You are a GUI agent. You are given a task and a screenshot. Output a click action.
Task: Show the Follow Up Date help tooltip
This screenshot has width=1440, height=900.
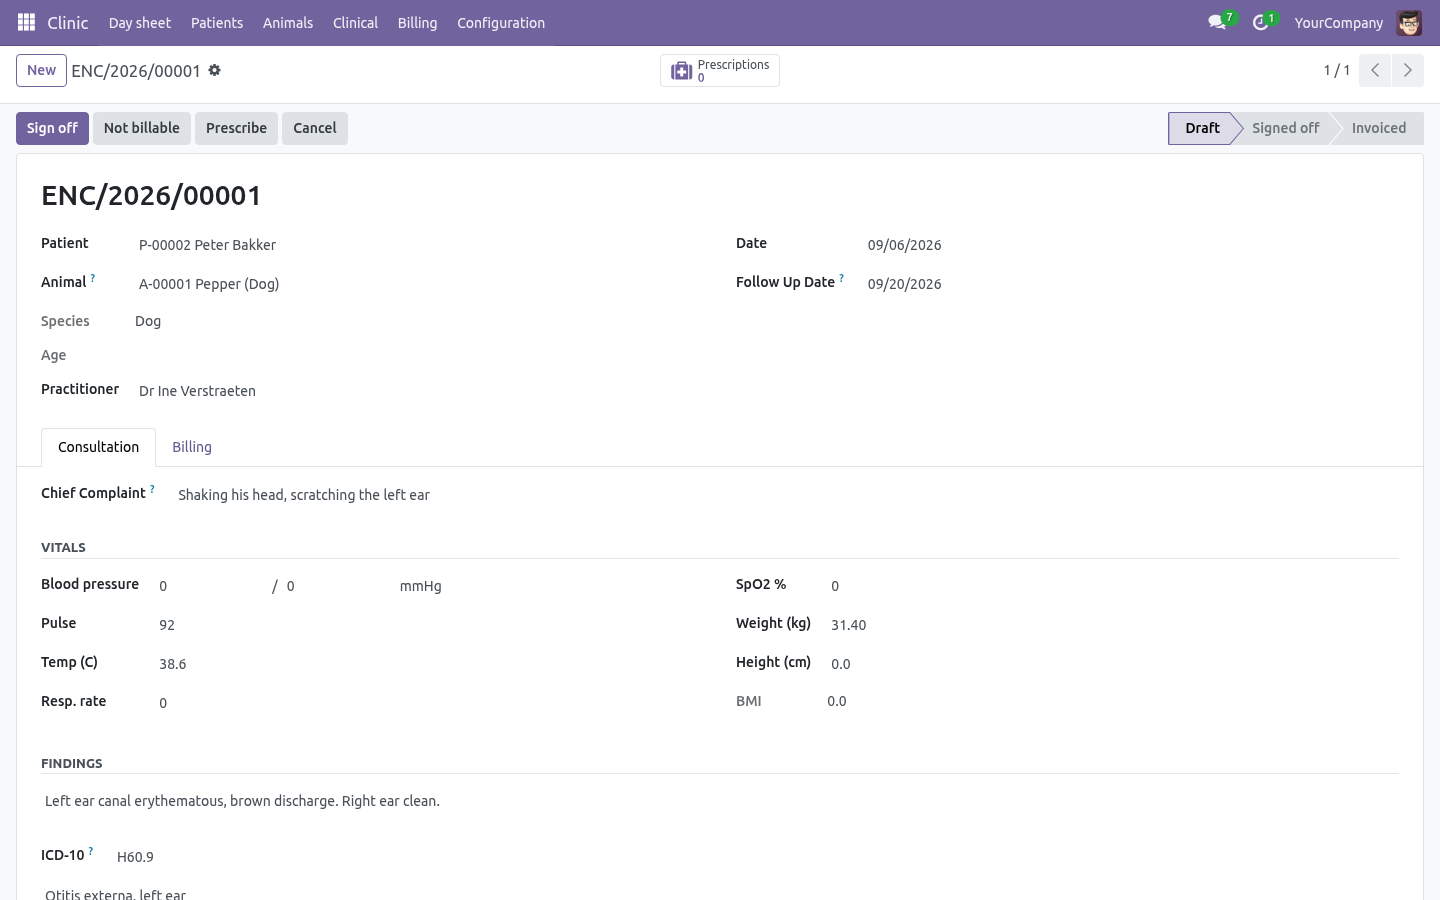[x=842, y=279]
